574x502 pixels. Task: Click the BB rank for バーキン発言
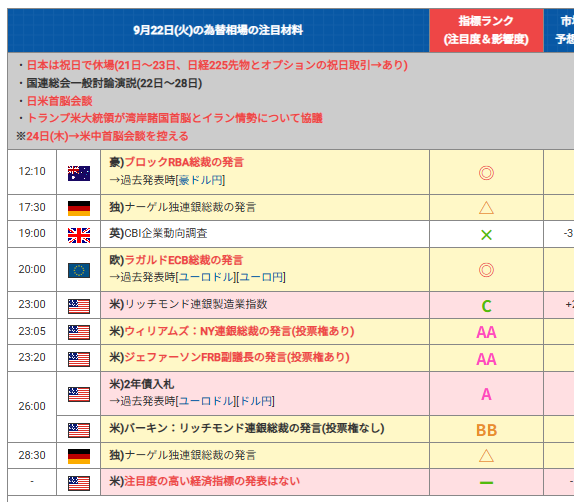pos(486,430)
